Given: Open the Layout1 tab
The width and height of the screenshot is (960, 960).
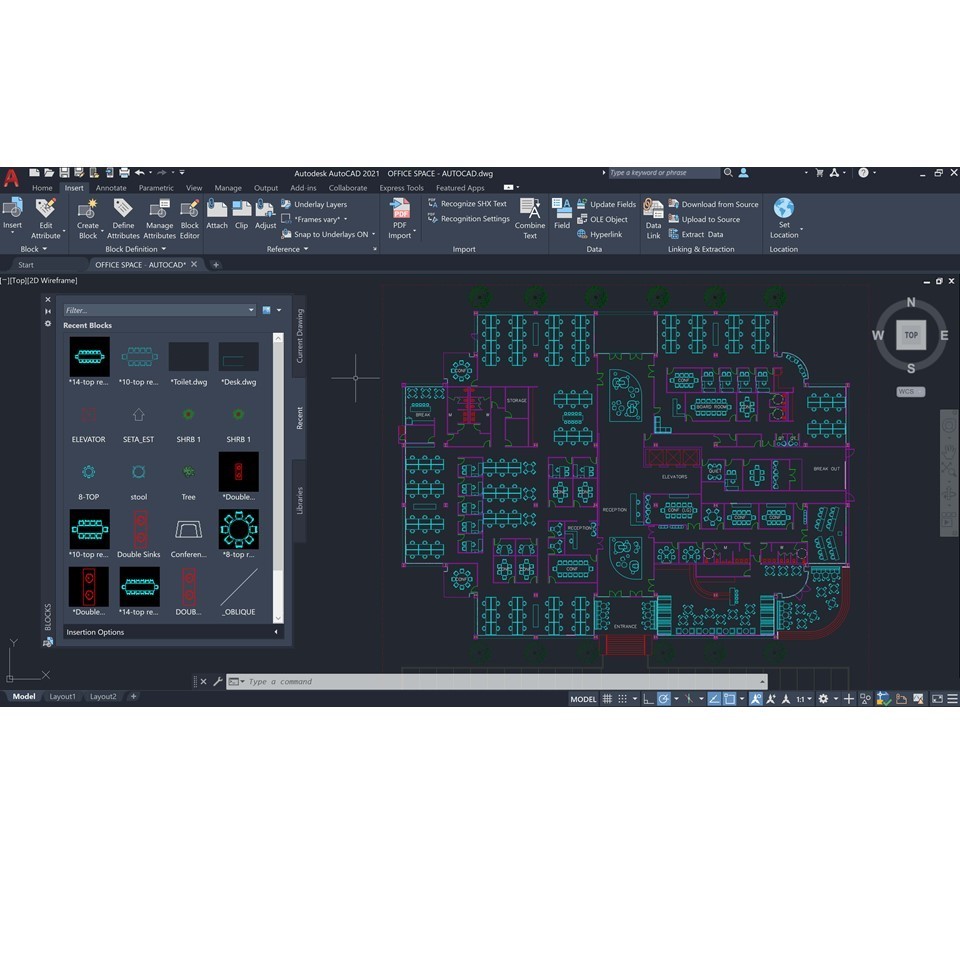Looking at the screenshot, I should [x=62, y=696].
